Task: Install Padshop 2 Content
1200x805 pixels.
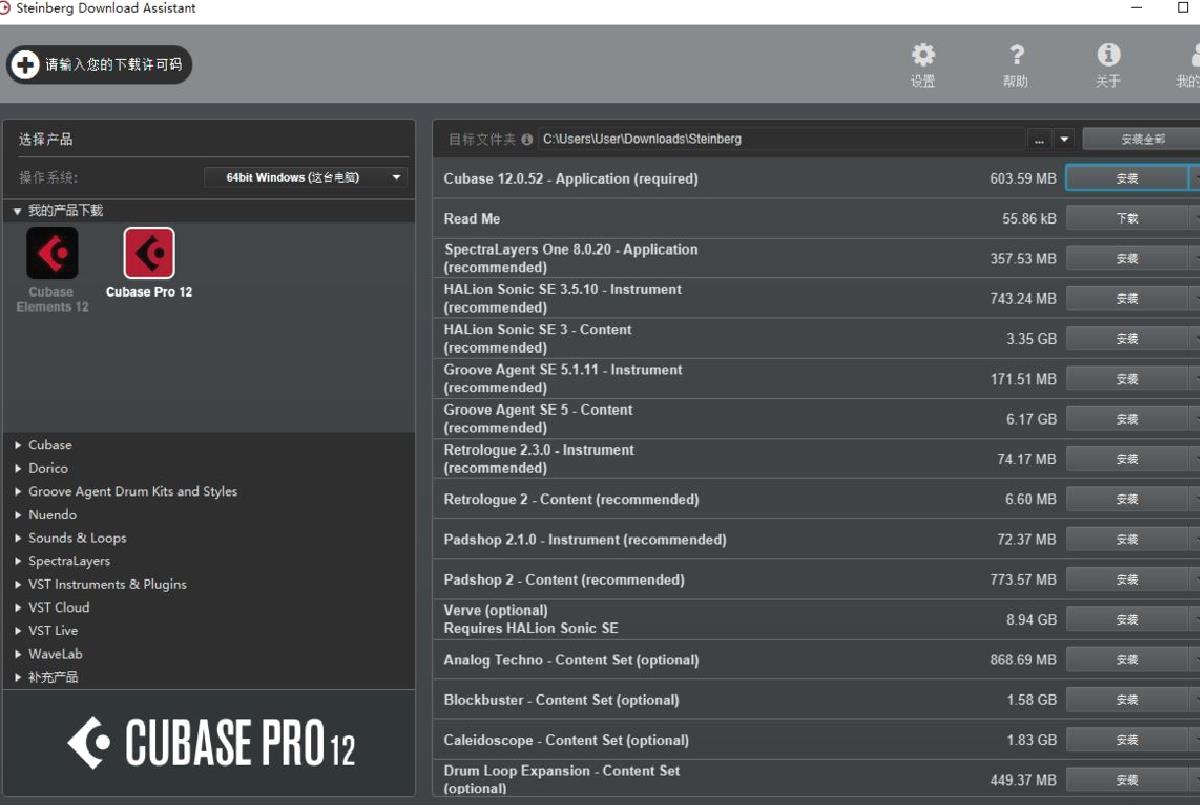Action: [x=1127, y=580]
